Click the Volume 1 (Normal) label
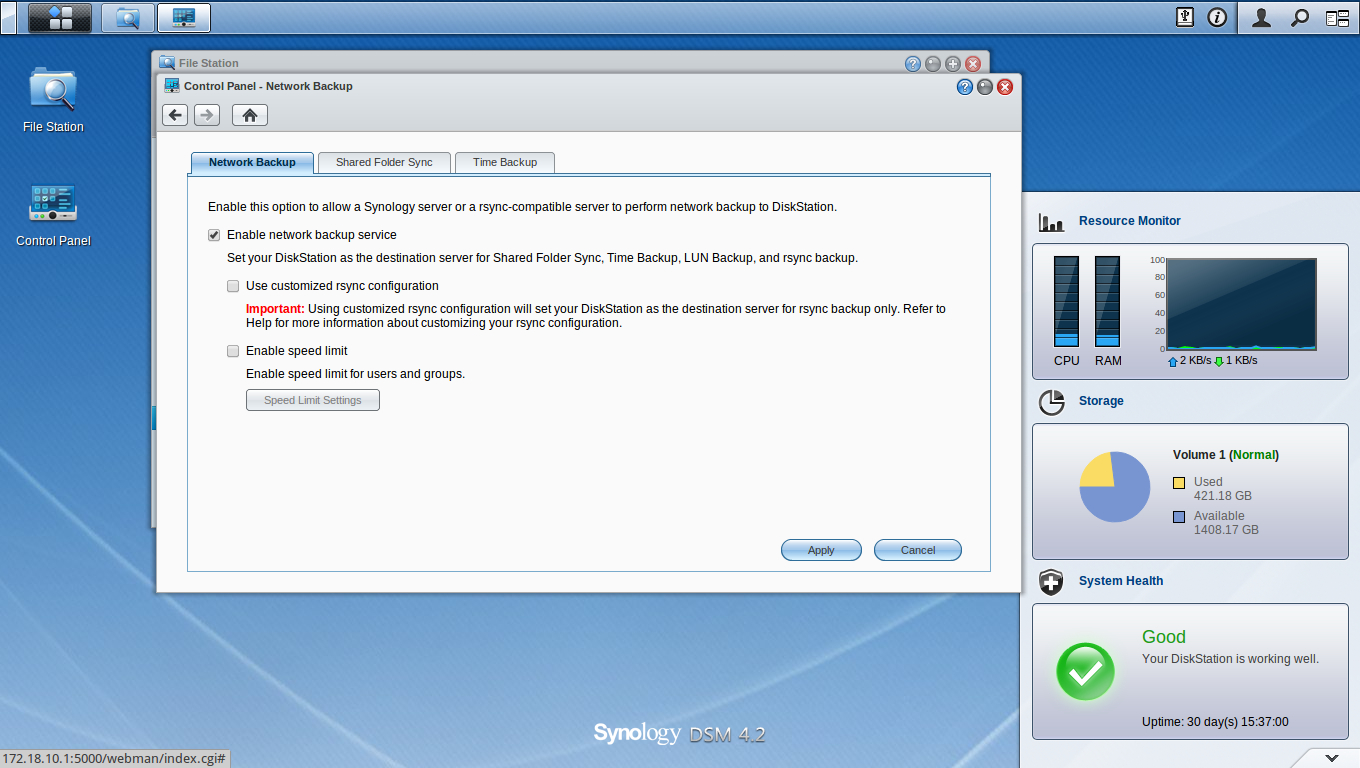This screenshot has width=1360, height=768. tap(1226, 455)
